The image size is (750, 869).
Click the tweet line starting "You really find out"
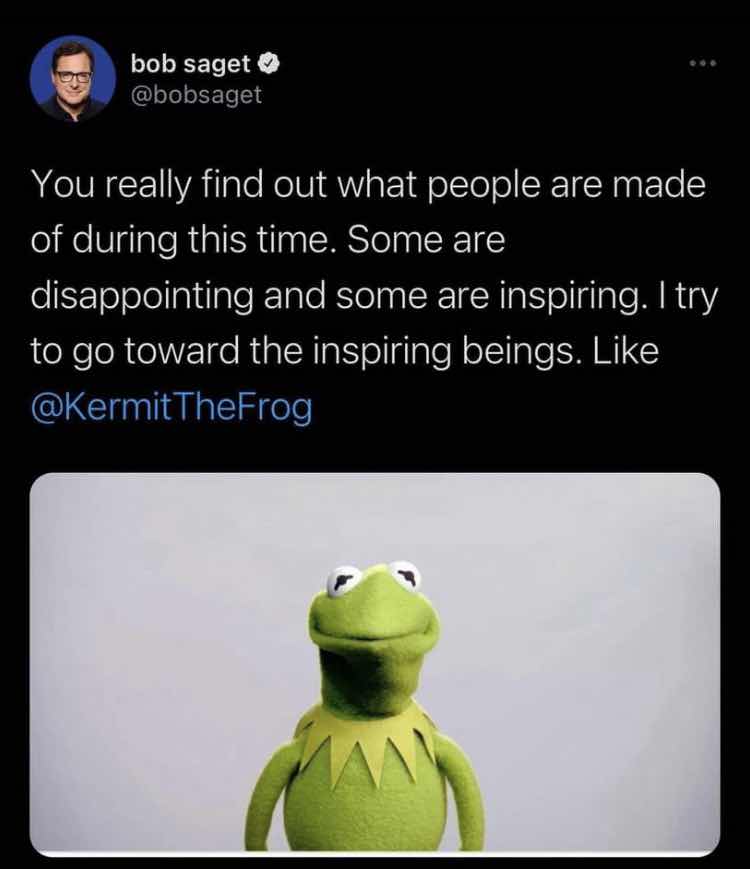[x=368, y=185]
